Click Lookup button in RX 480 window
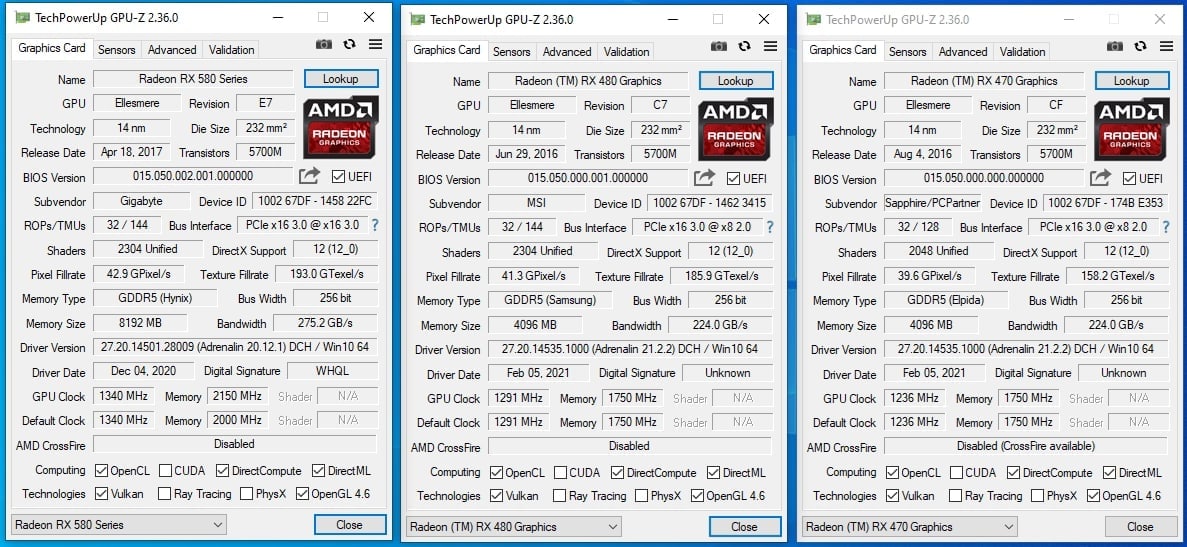The width and height of the screenshot is (1187, 547). tap(736, 81)
